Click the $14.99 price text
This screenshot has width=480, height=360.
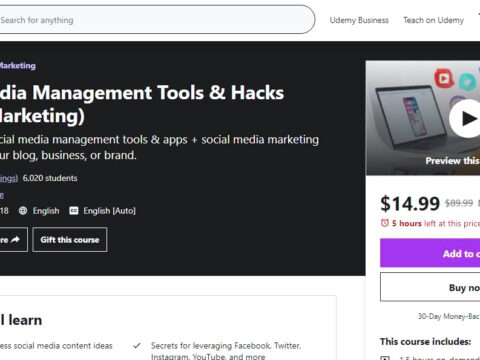pyautogui.click(x=410, y=204)
